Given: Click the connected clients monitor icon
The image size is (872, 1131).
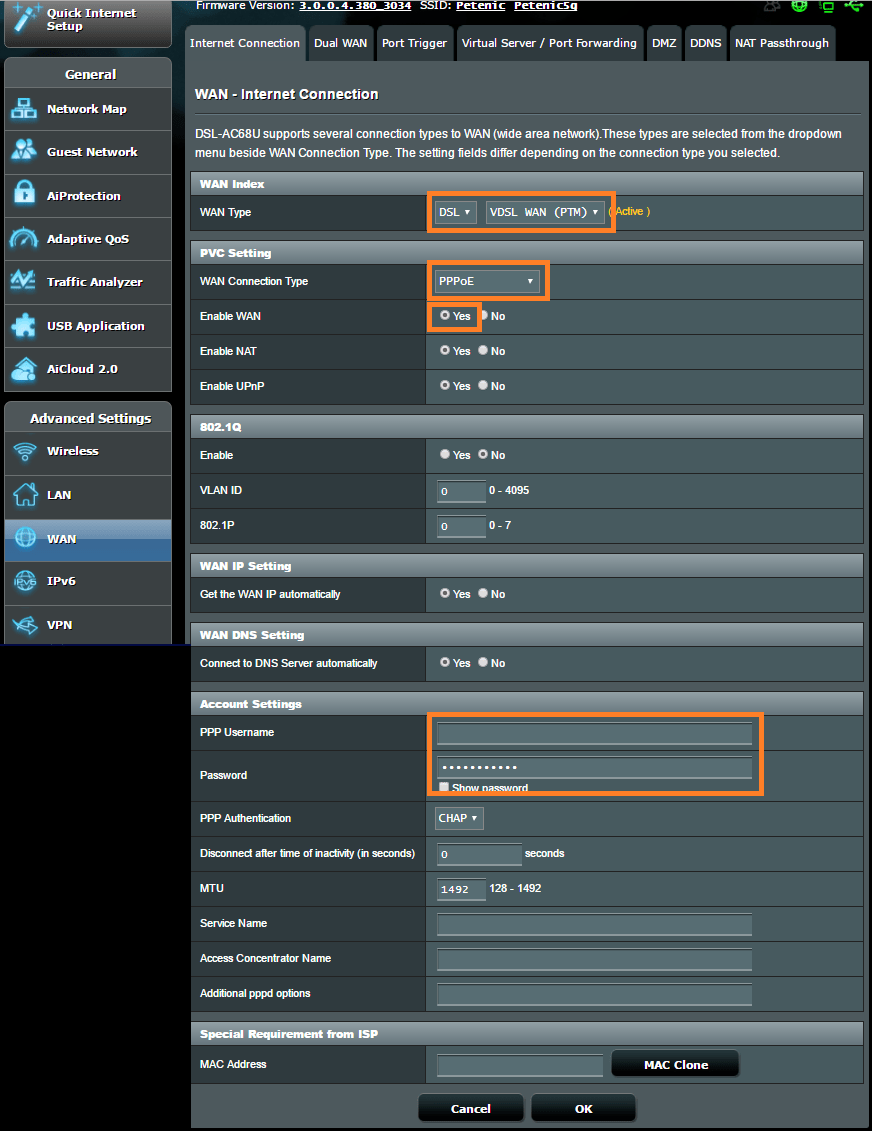Looking at the screenshot, I should coord(826,8).
